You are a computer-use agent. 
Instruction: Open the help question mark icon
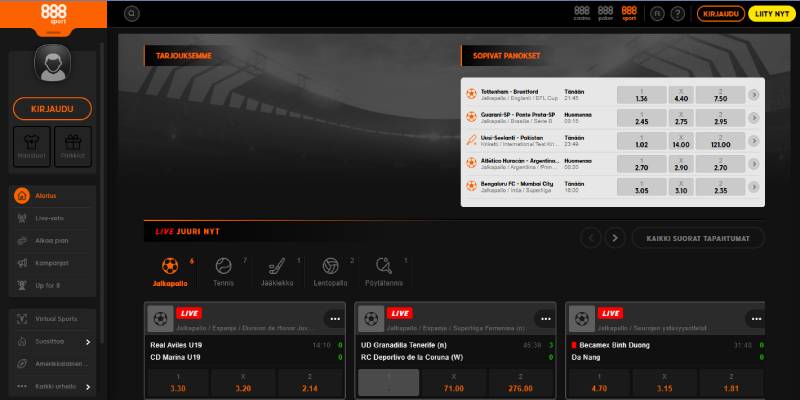678,14
